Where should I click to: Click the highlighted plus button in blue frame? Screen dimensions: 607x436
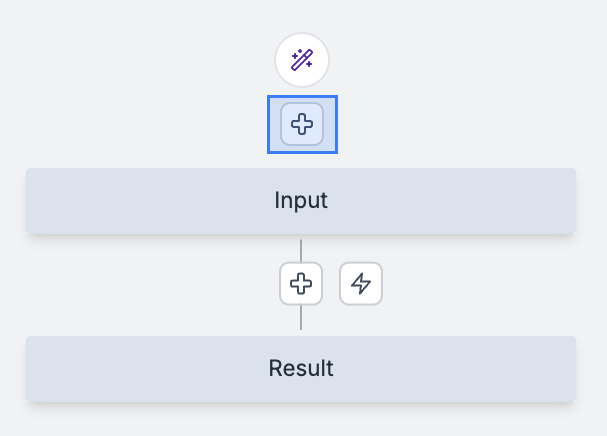(302, 125)
